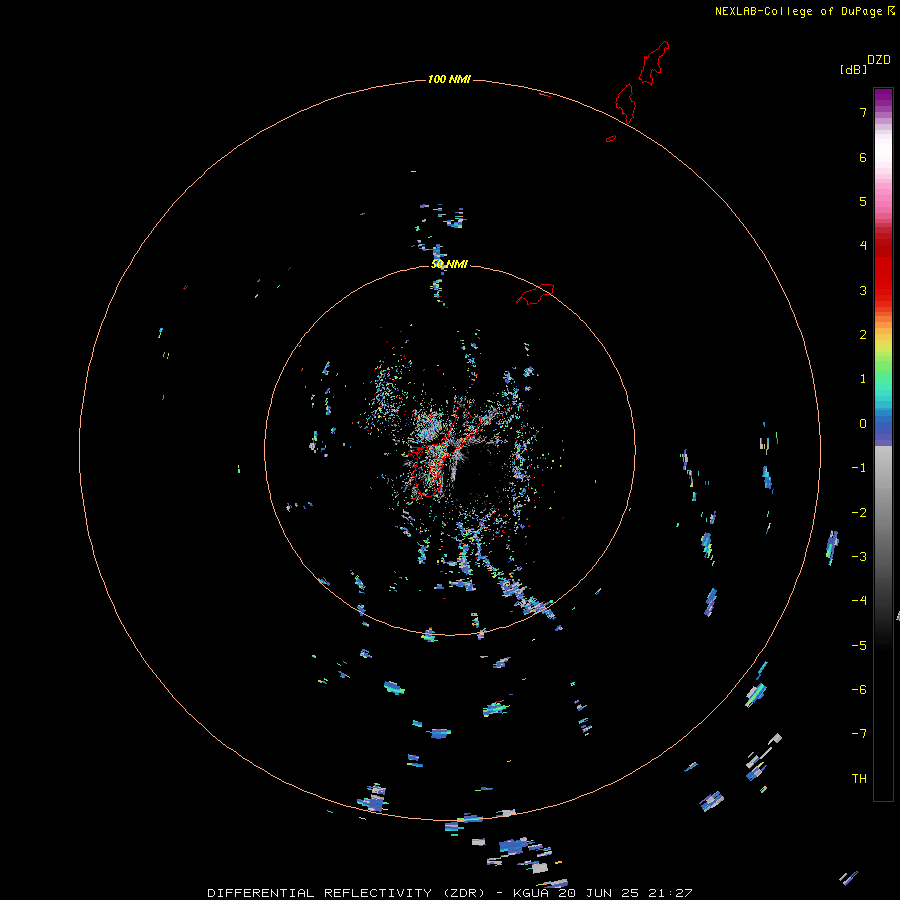This screenshot has width=900, height=900.
Task: Click the color scale value 4
Action: [863, 246]
